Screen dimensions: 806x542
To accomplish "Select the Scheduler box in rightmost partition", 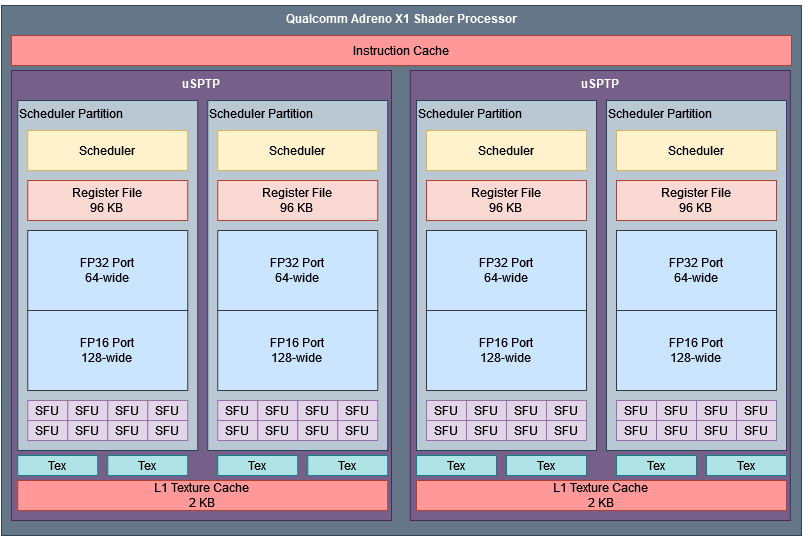I will [x=696, y=151].
